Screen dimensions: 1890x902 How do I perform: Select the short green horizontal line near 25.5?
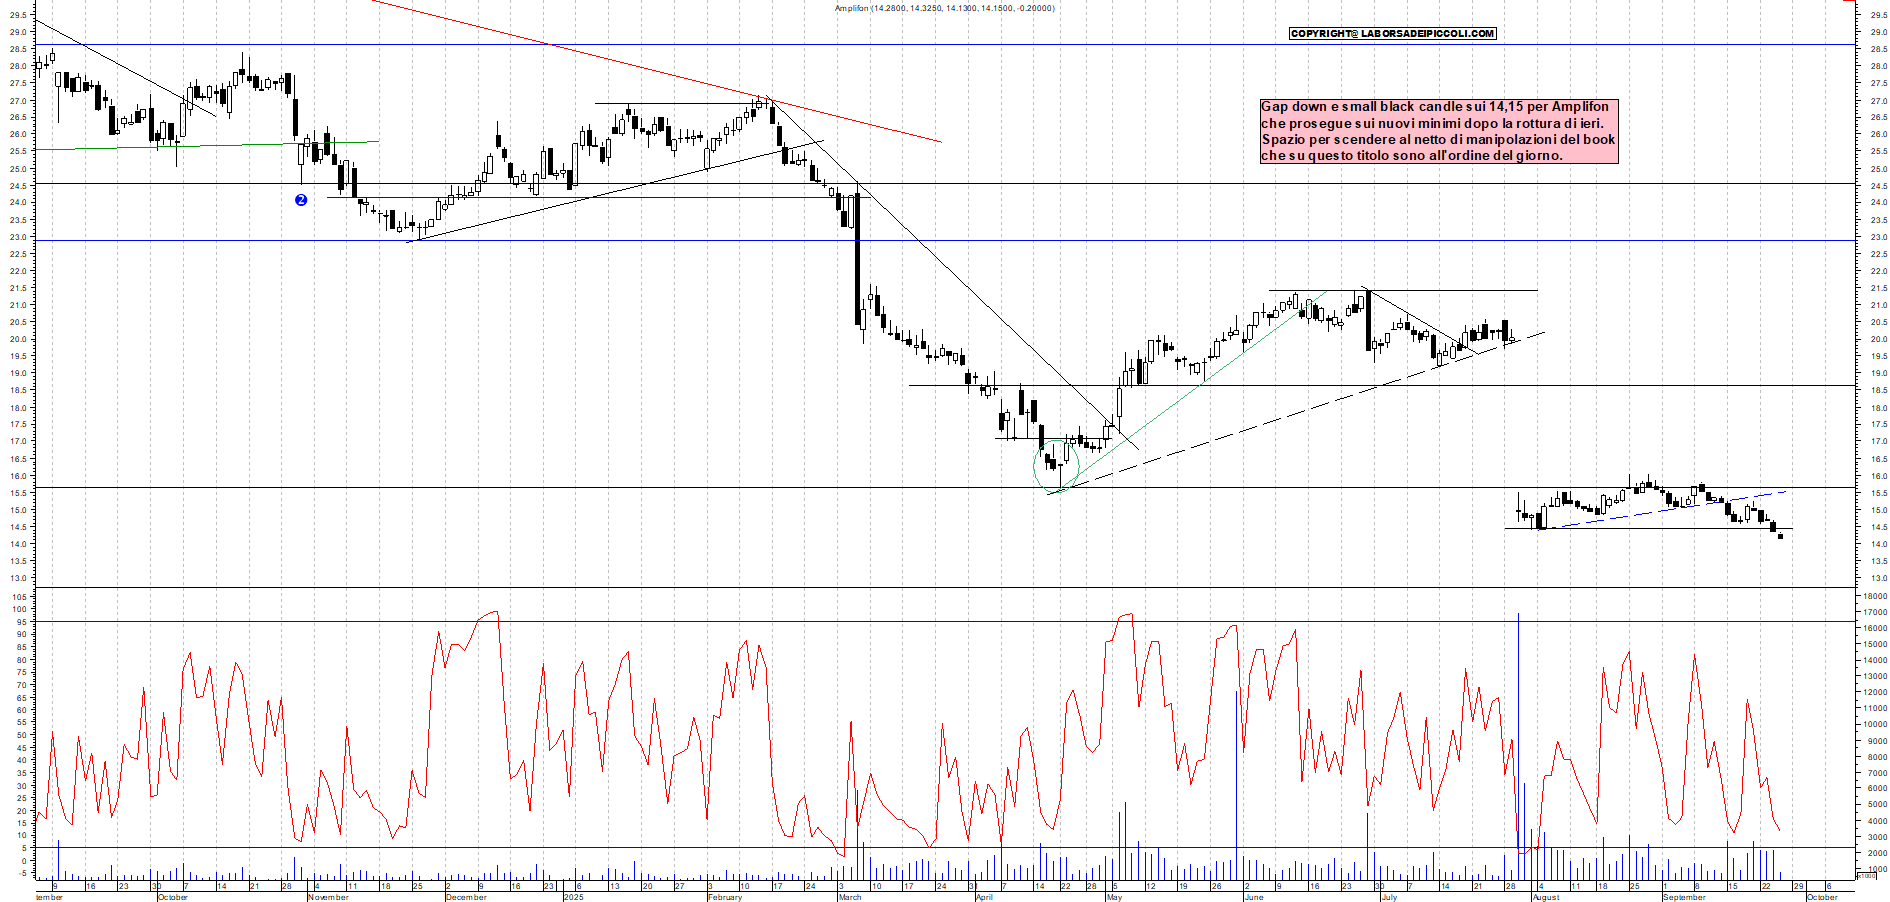207,146
